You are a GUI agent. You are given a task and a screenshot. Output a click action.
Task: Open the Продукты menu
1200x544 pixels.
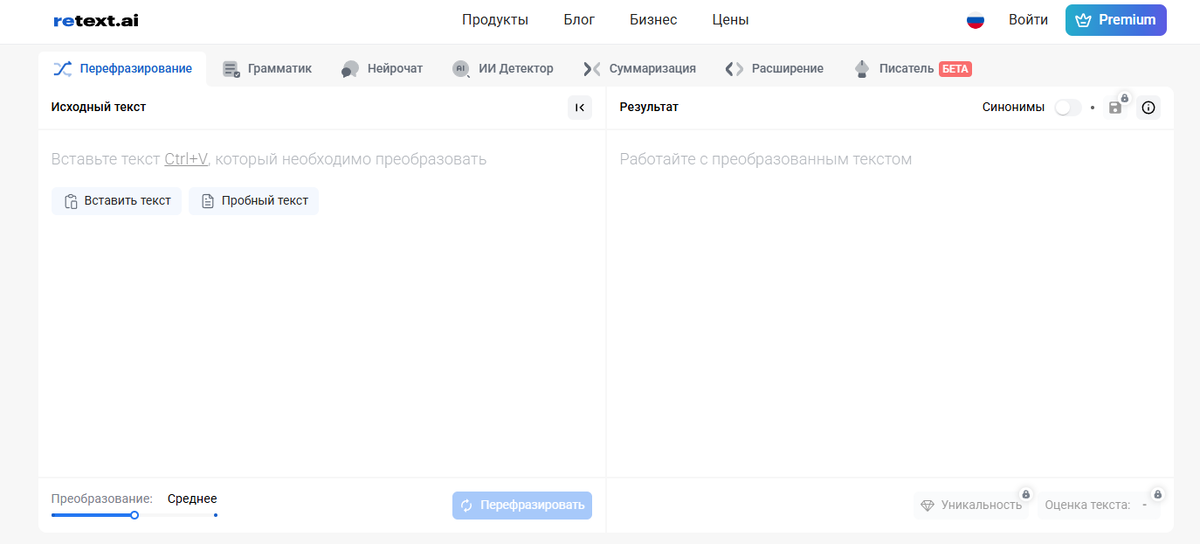pyautogui.click(x=495, y=20)
